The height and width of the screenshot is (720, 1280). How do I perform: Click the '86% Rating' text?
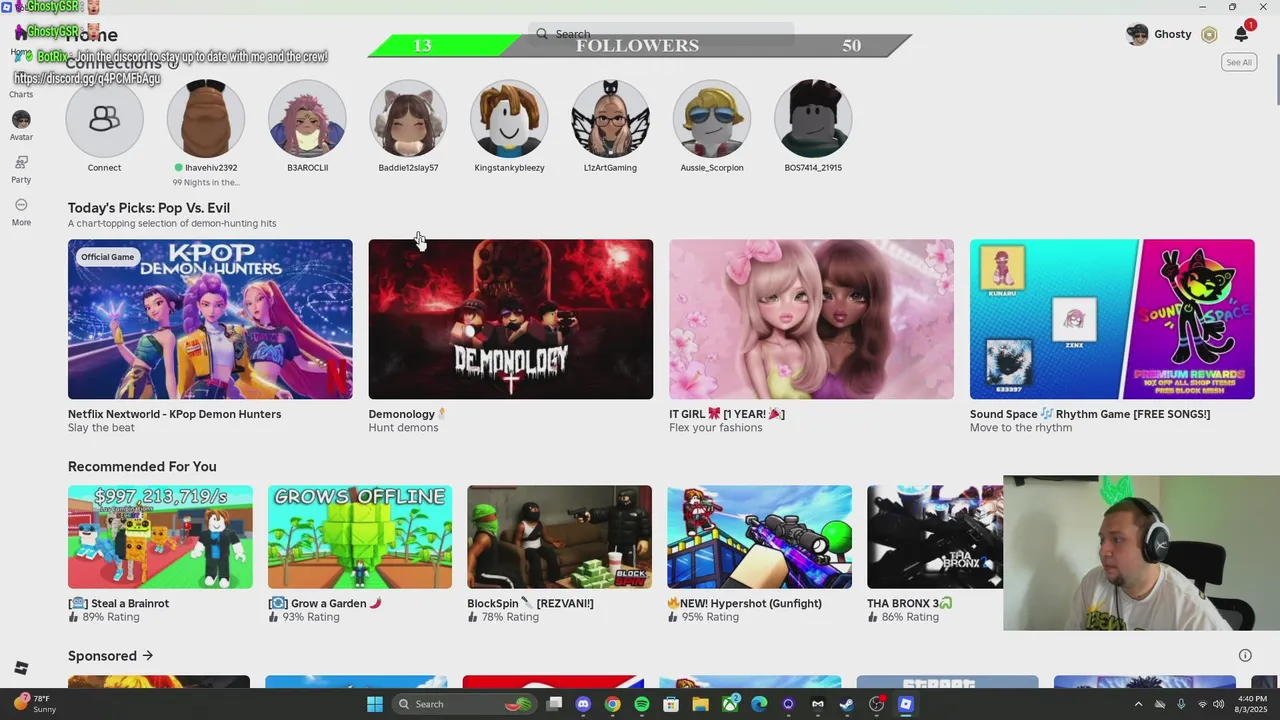click(910, 617)
